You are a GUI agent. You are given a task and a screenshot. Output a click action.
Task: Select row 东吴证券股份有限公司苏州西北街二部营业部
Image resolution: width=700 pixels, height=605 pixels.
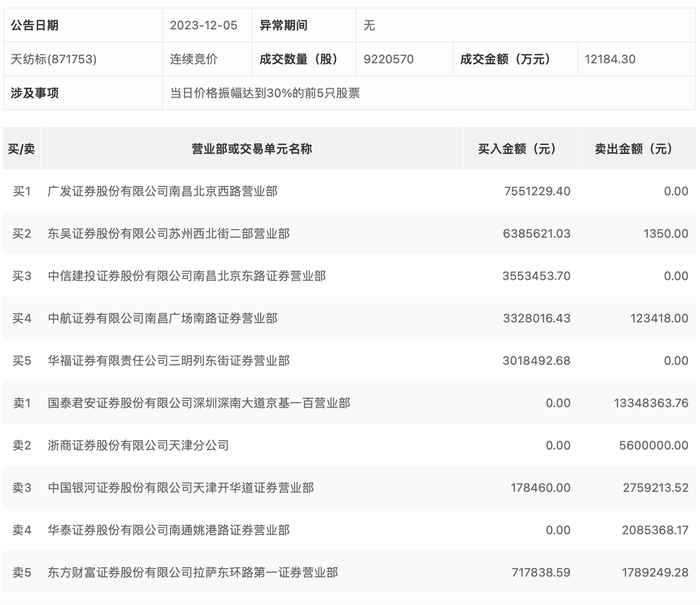click(x=350, y=234)
